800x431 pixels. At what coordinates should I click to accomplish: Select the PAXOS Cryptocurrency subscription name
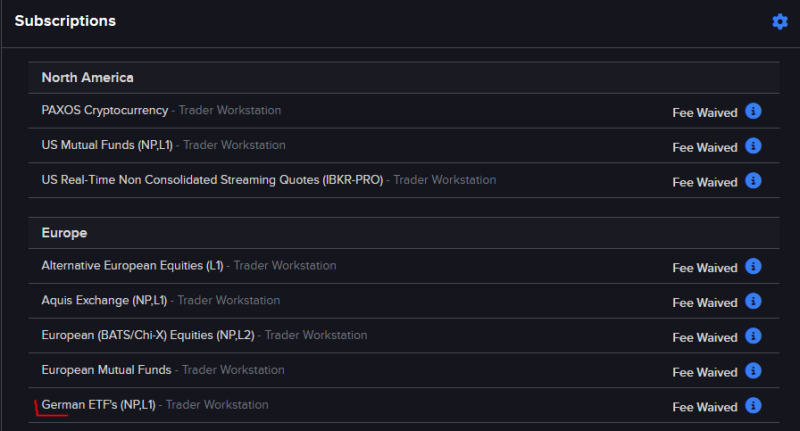tap(105, 110)
